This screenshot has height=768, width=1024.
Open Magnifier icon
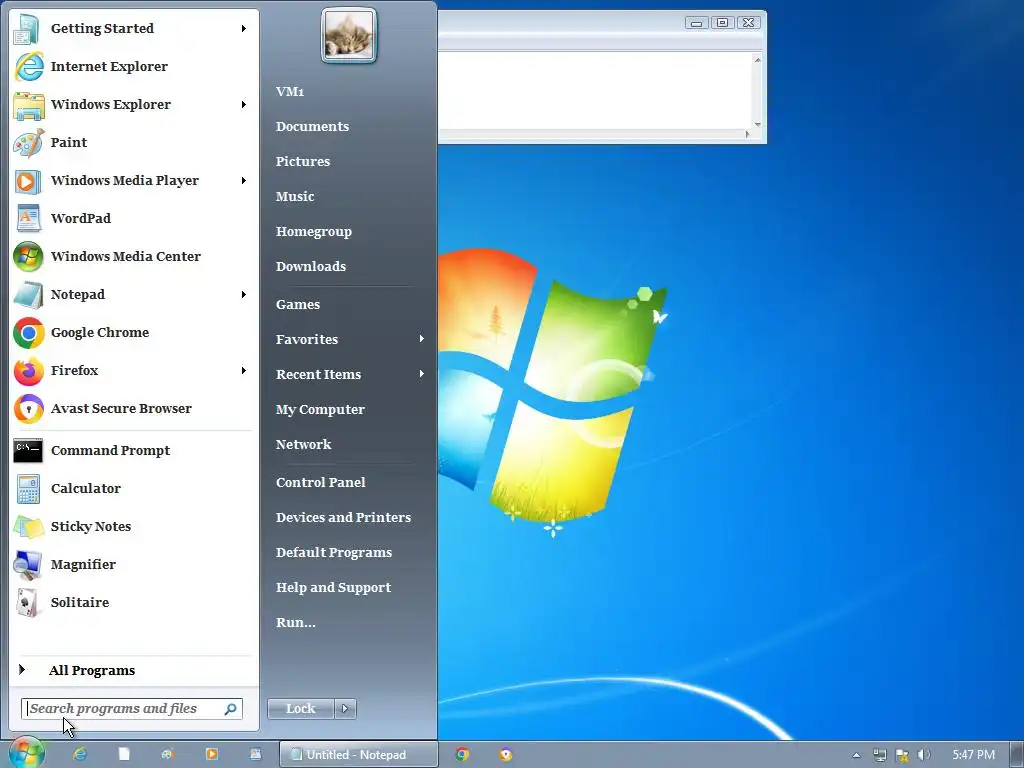[28, 565]
